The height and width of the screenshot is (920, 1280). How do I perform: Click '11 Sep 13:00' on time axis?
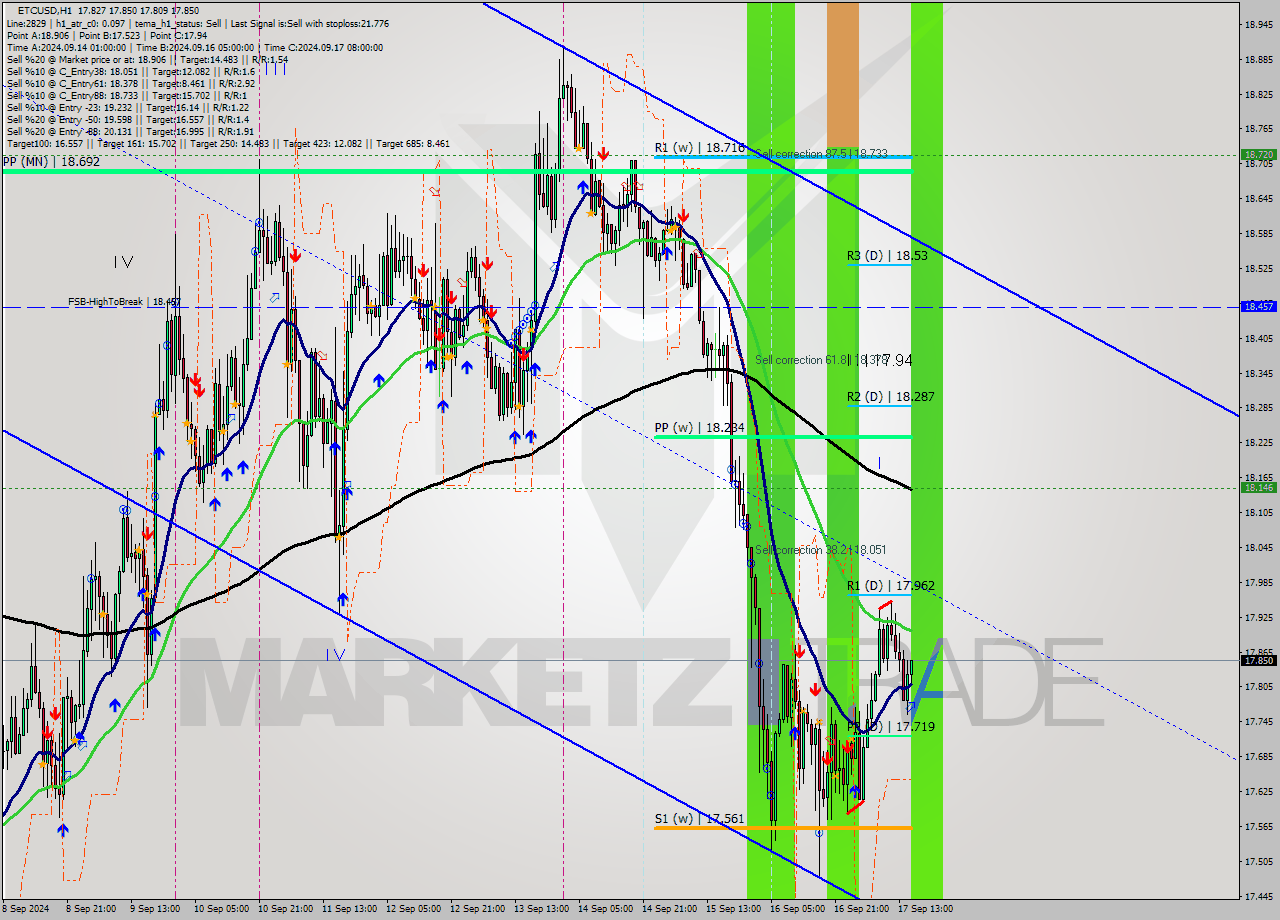point(350,909)
